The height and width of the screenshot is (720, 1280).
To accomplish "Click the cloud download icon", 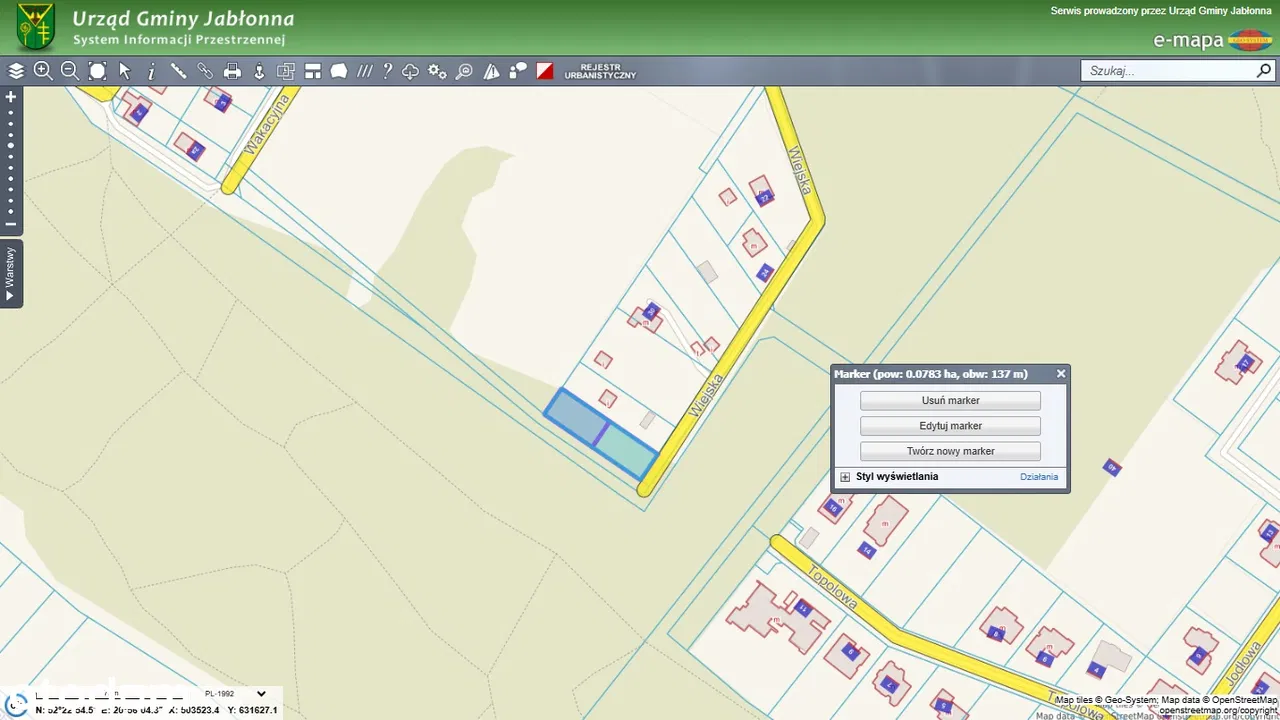I will click(x=411, y=71).
